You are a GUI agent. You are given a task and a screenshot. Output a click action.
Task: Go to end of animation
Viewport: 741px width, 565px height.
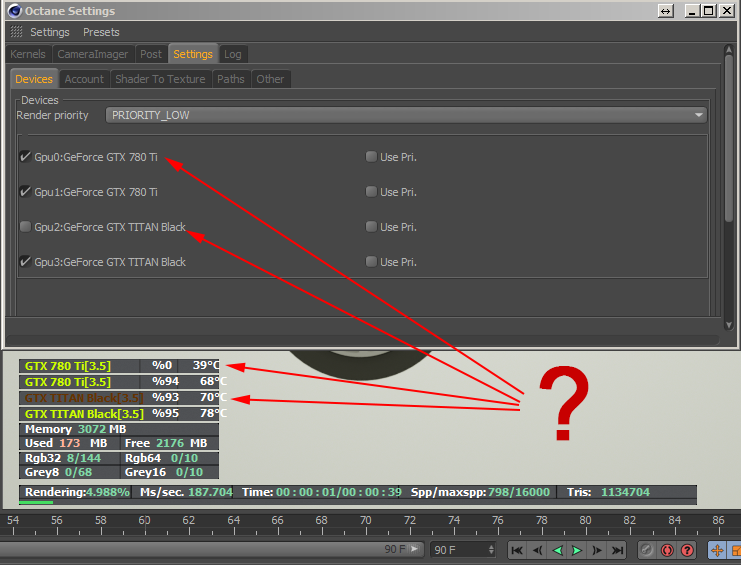[x=617, y=550]
